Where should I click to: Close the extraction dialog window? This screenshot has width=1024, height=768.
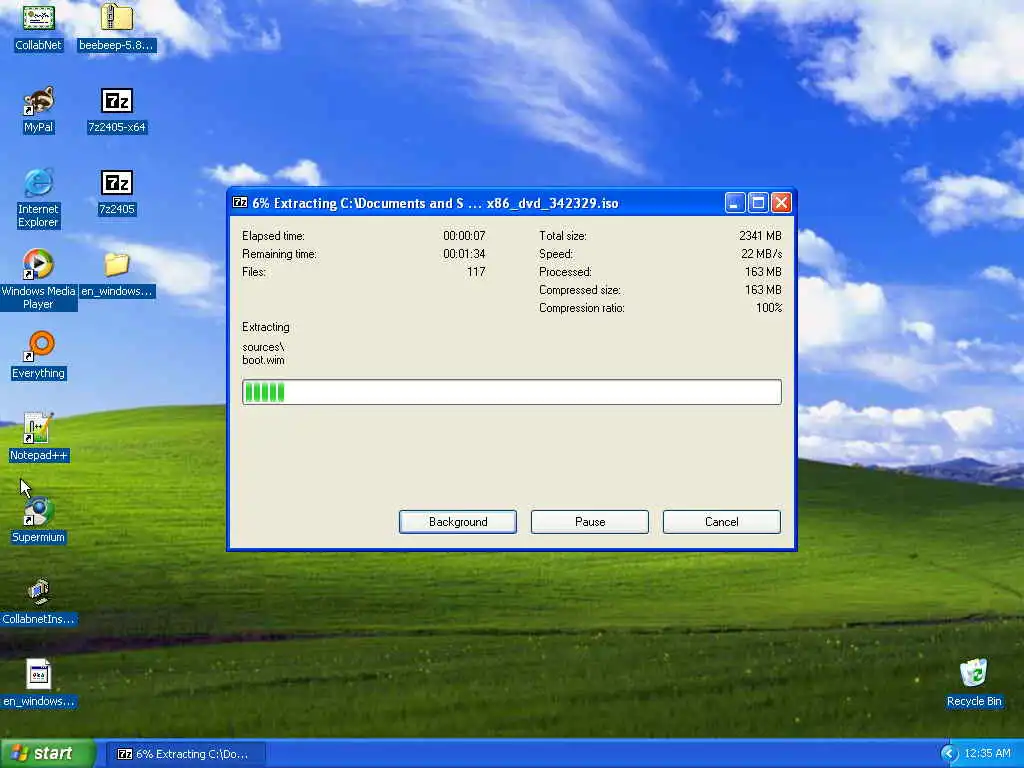pos(781,202)
